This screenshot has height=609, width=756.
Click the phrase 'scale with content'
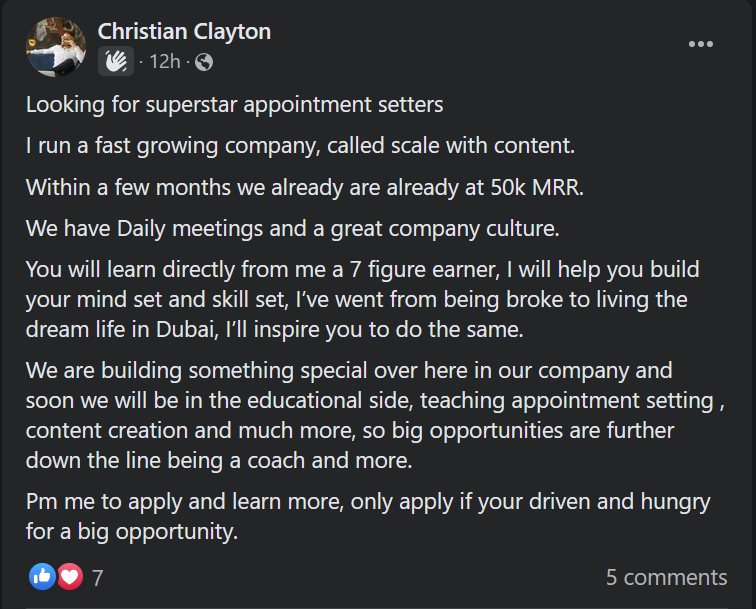[x=483, y=146]
